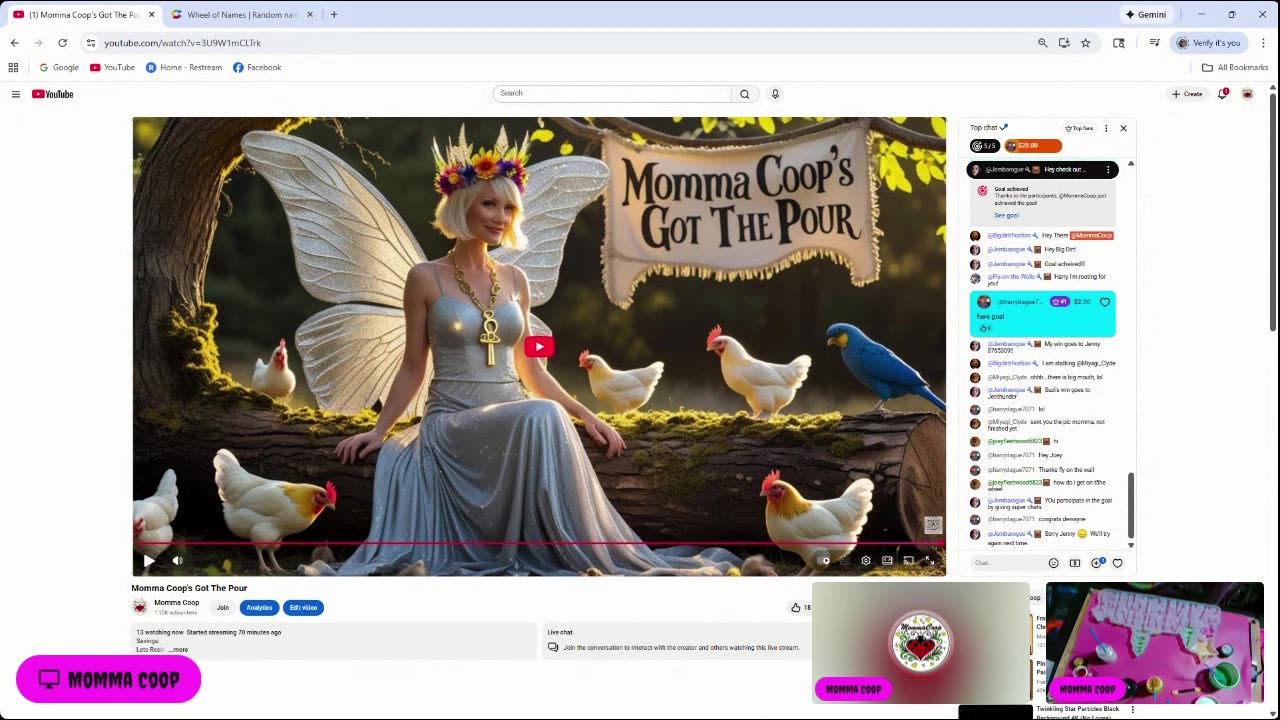Screen dimensions: 1280x720
Task: Open the 5/5 goal chip in chat
Action: (x=984, y=146)
